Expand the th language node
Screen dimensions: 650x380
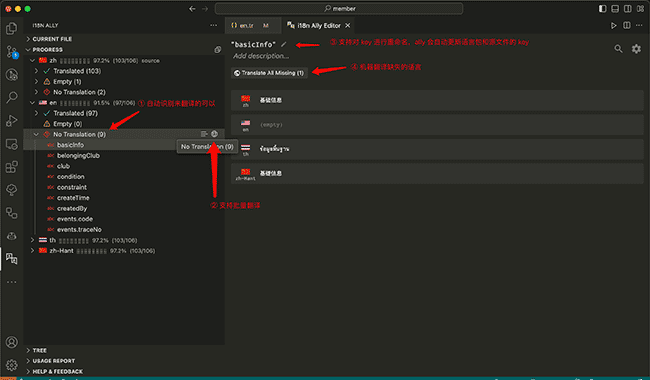[32, 240]
